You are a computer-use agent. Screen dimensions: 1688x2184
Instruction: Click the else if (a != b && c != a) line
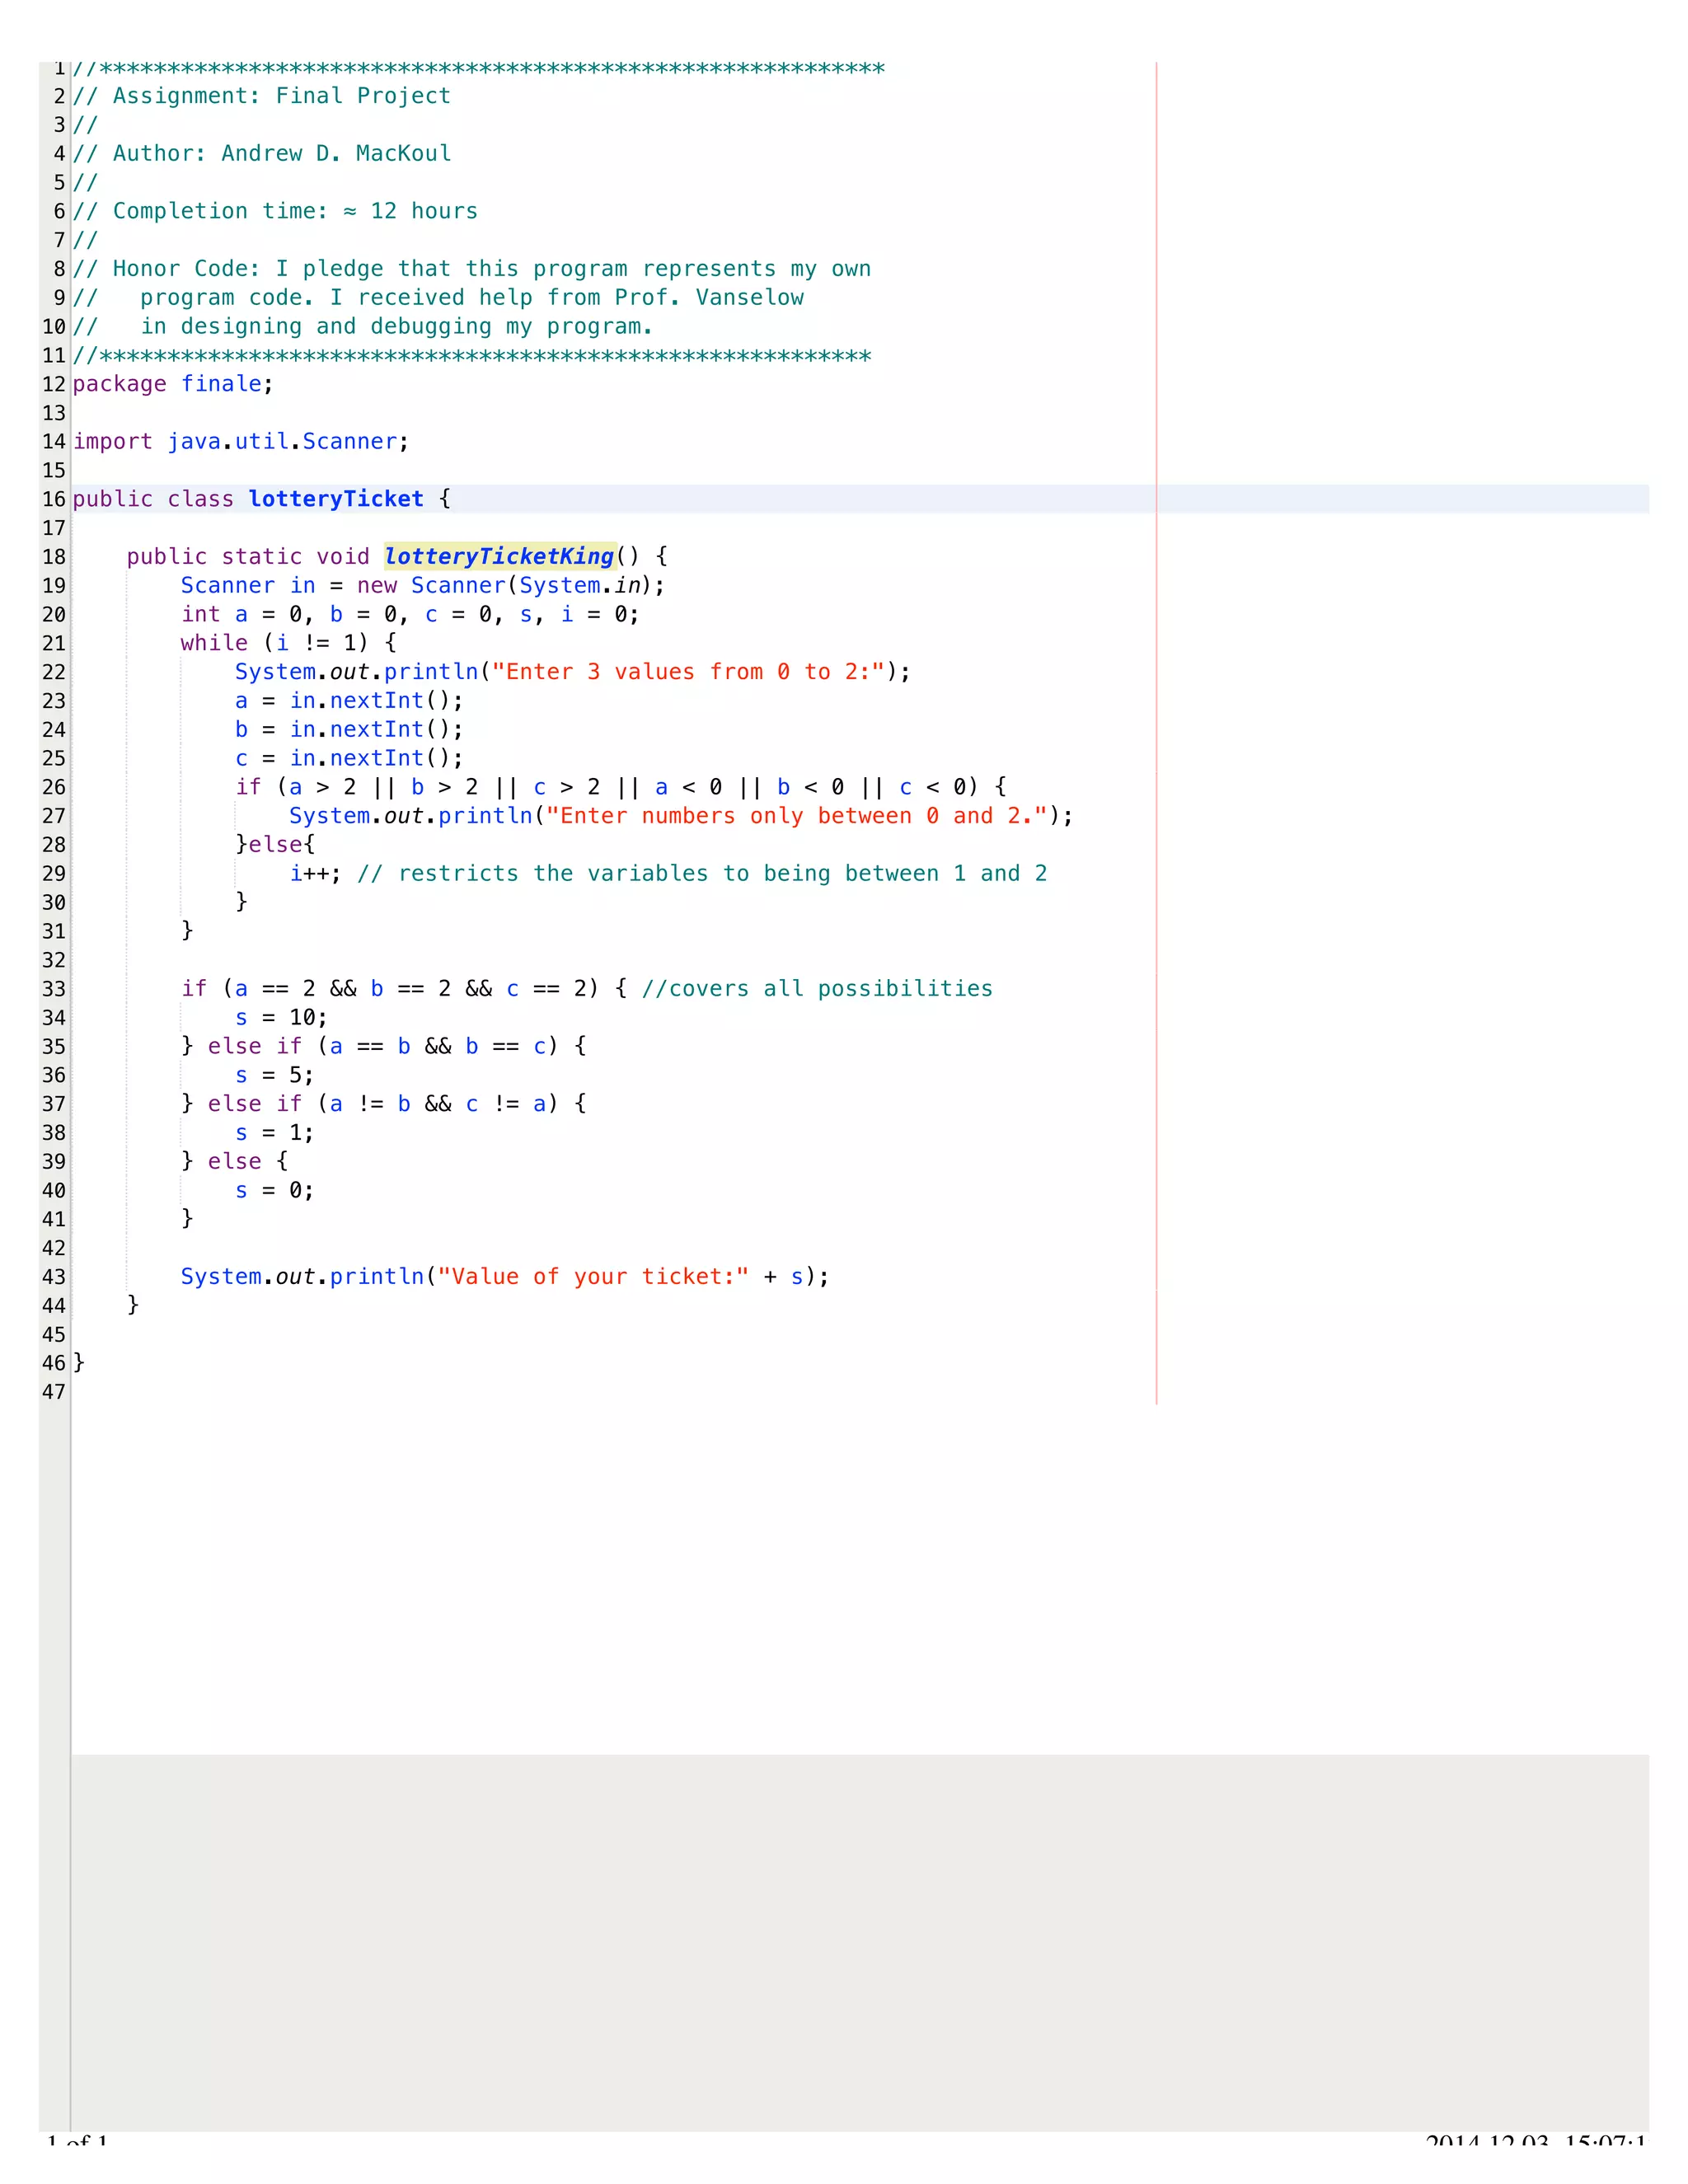tap(384, 1104)
